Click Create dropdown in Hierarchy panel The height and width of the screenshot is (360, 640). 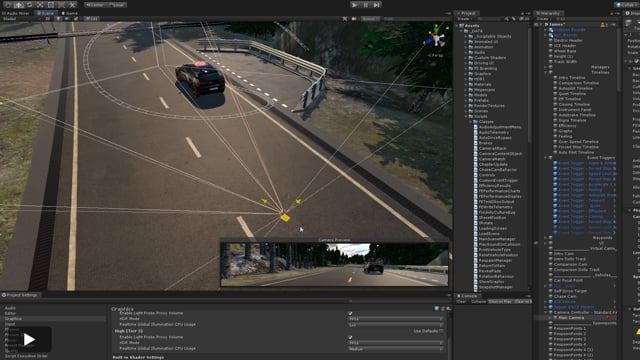543,19
